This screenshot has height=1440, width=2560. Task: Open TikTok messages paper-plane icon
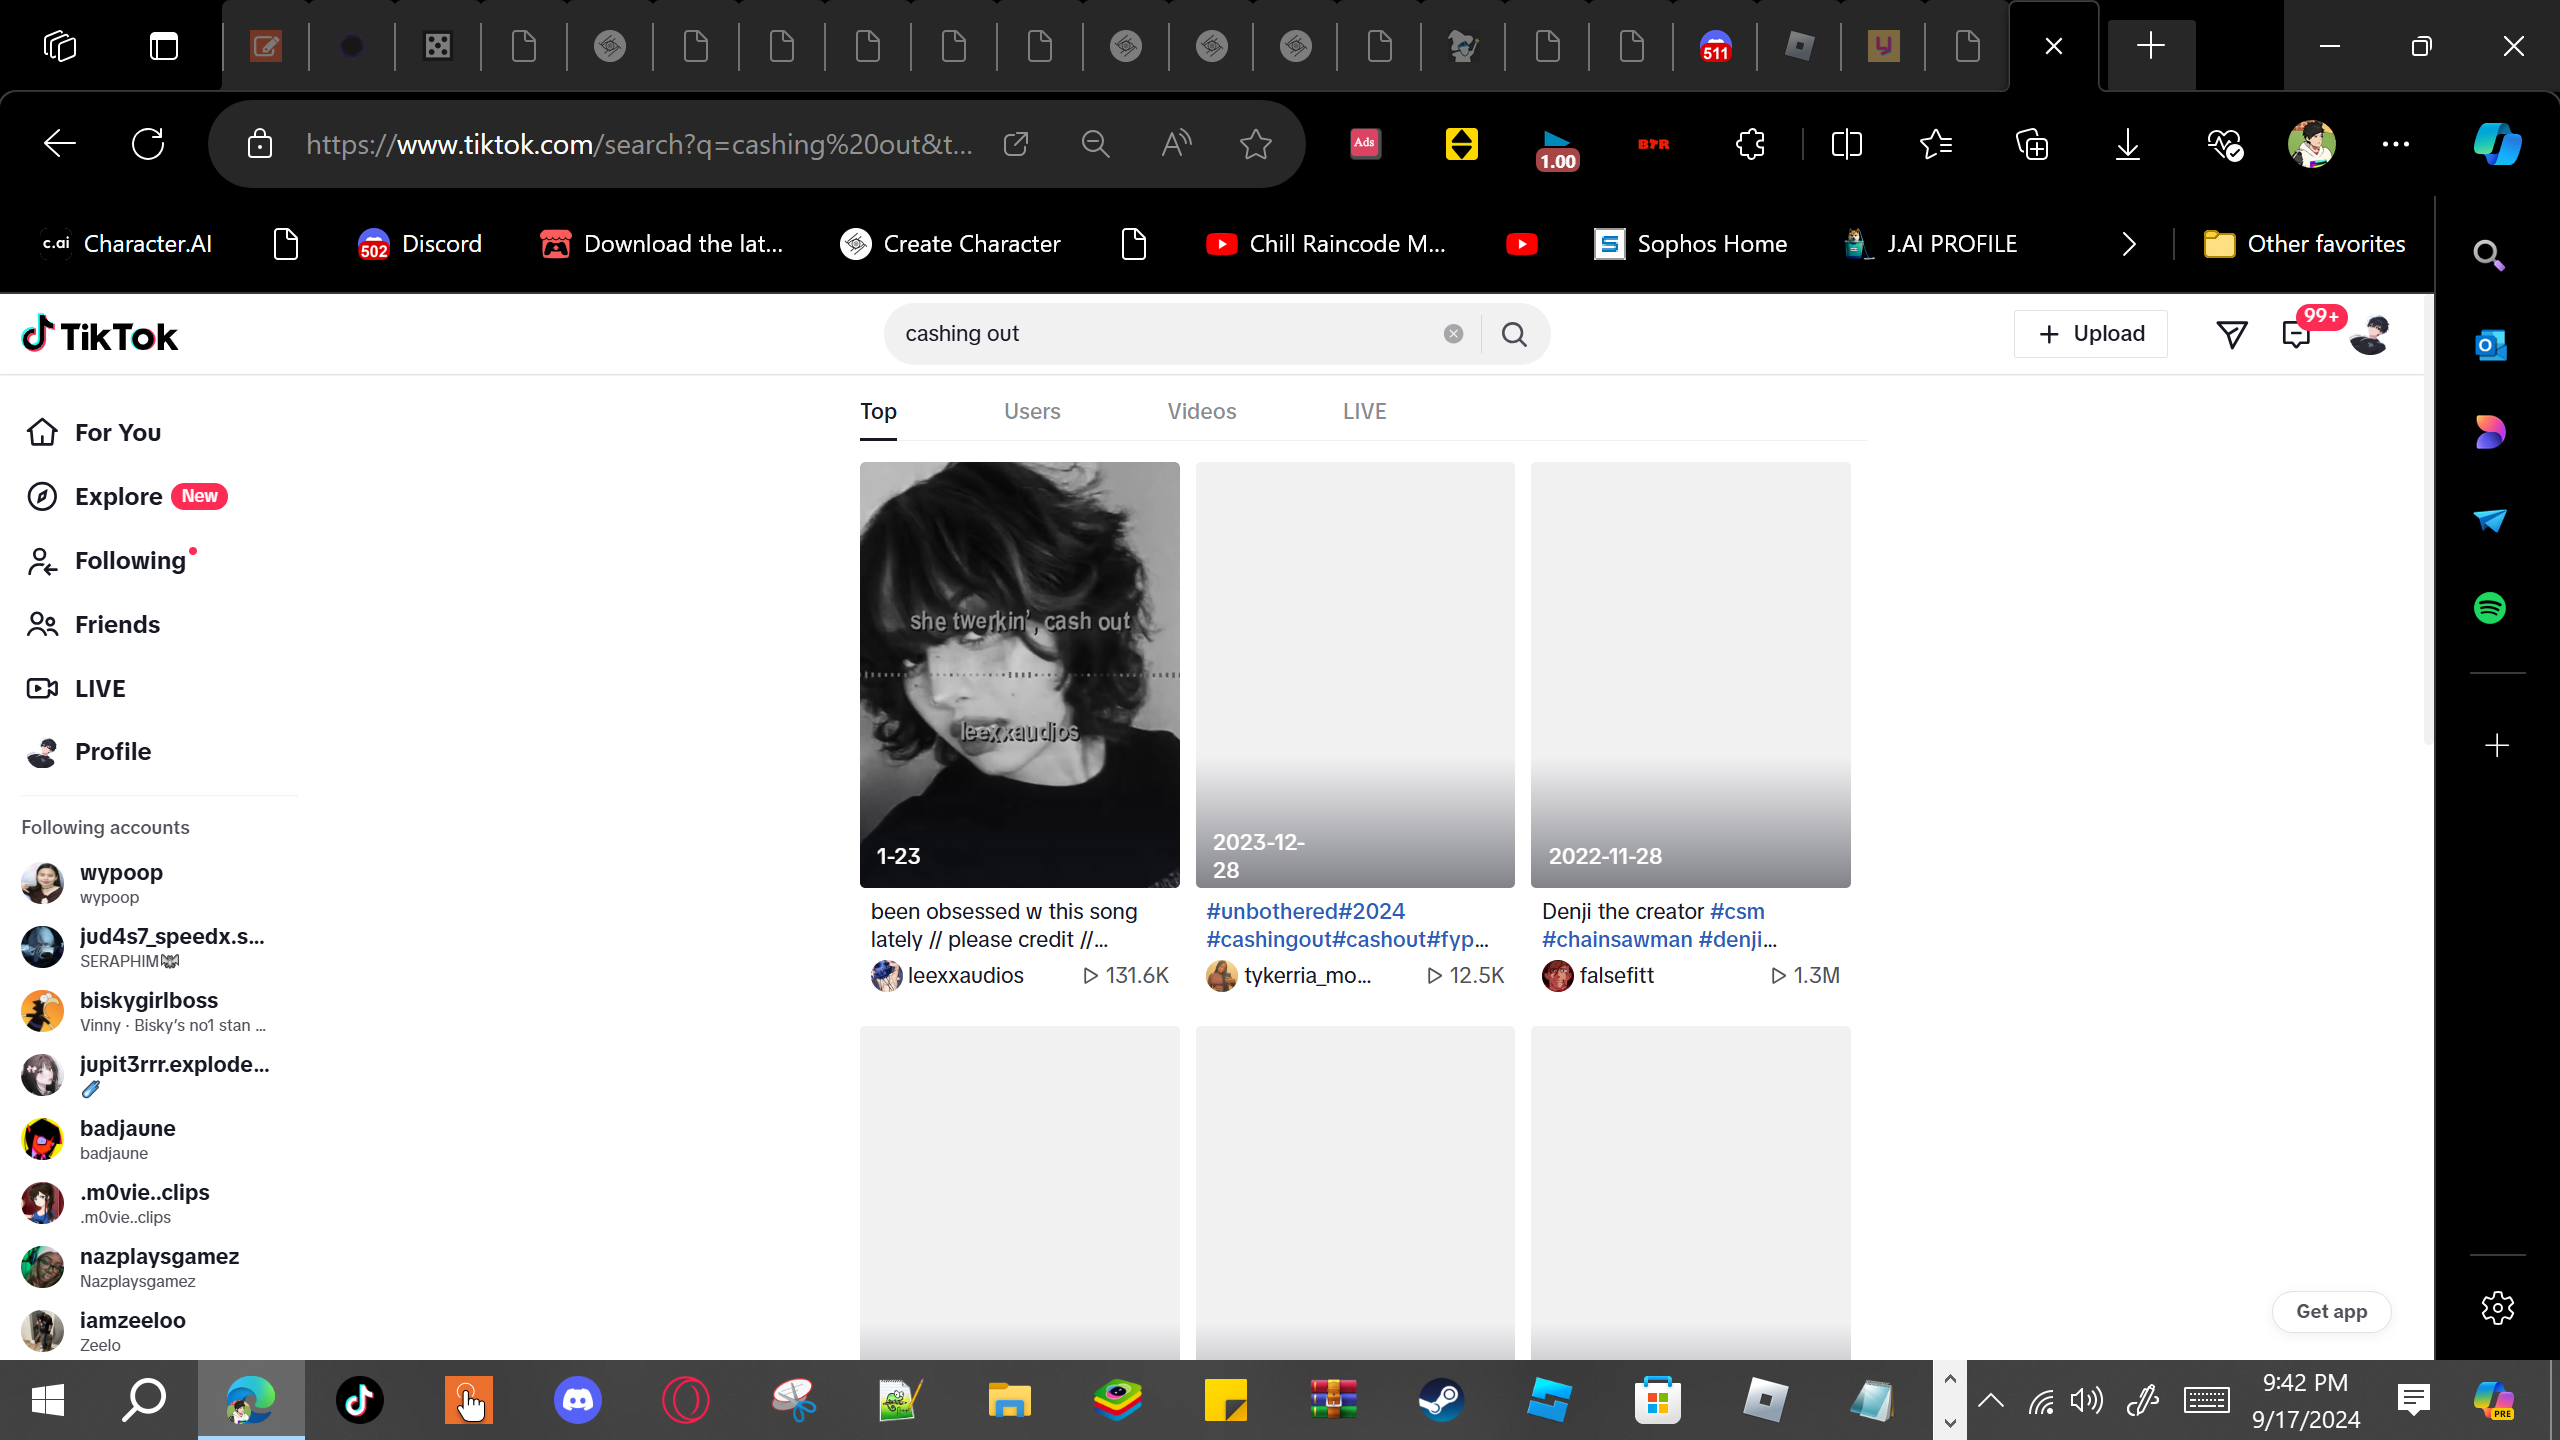[x=2232, y=334]
